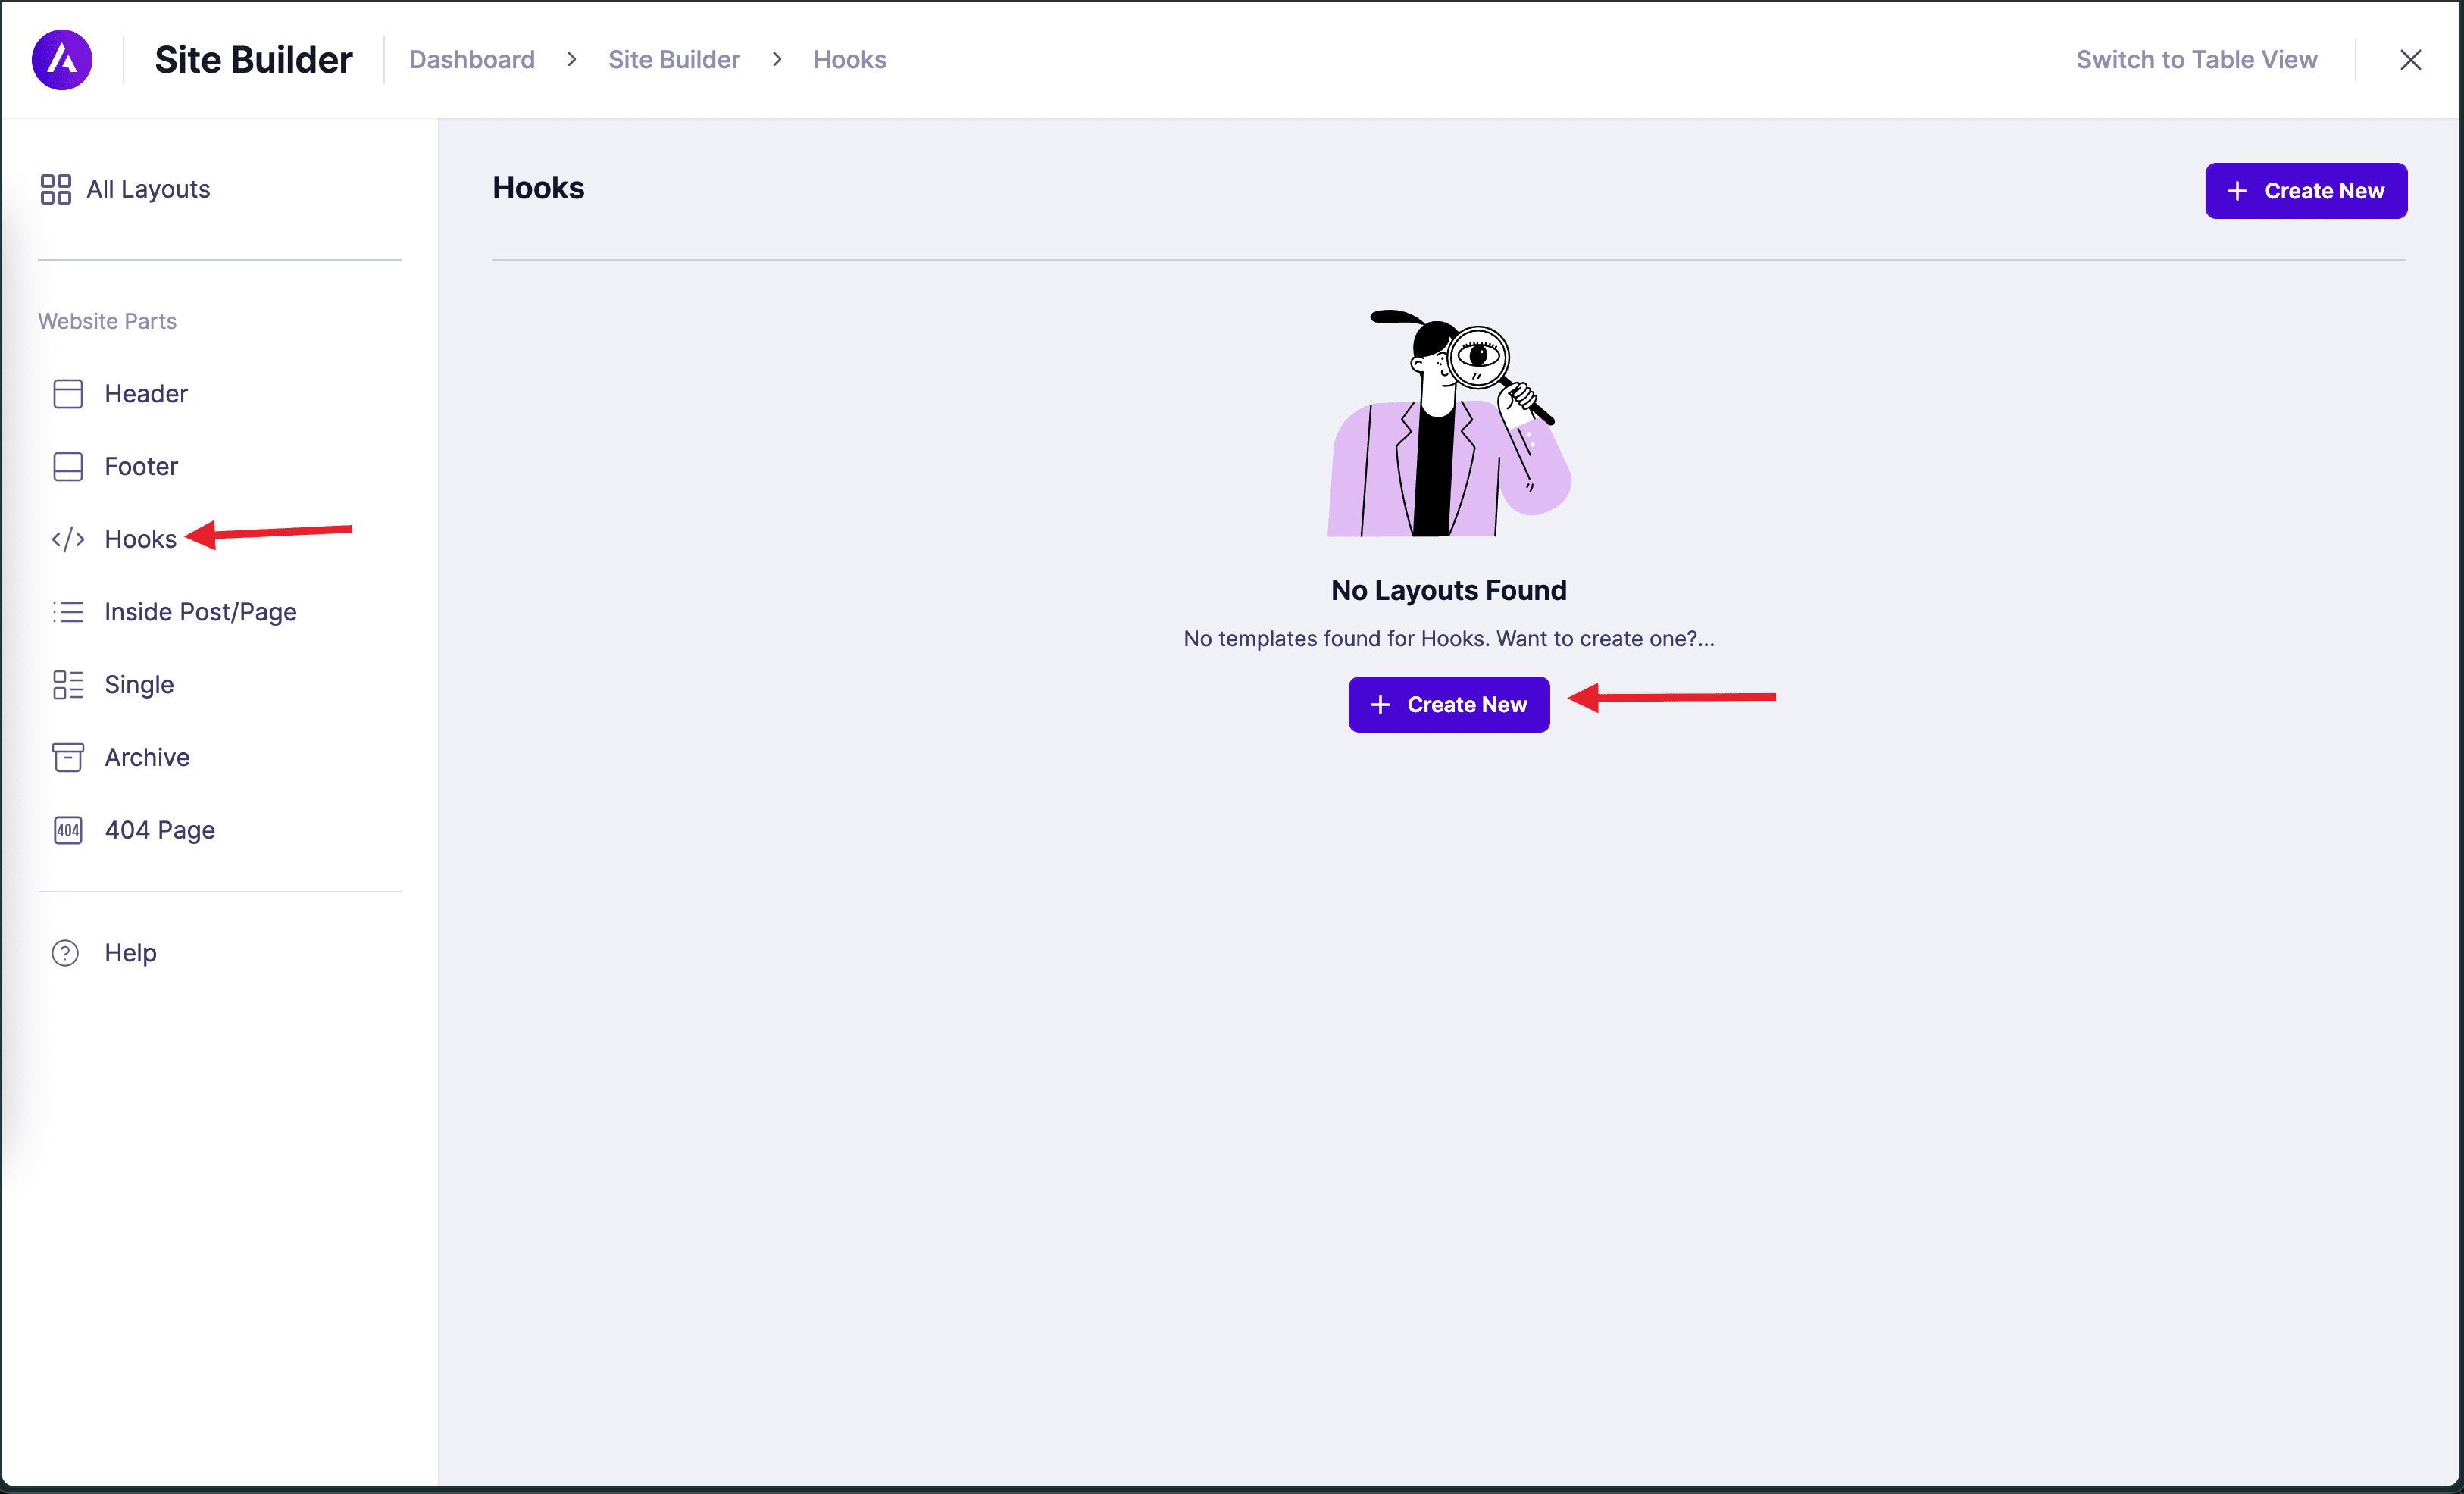Click the Footer layout icon
The width and height of the screenshot is (2464, 1494).
point(68,467)
